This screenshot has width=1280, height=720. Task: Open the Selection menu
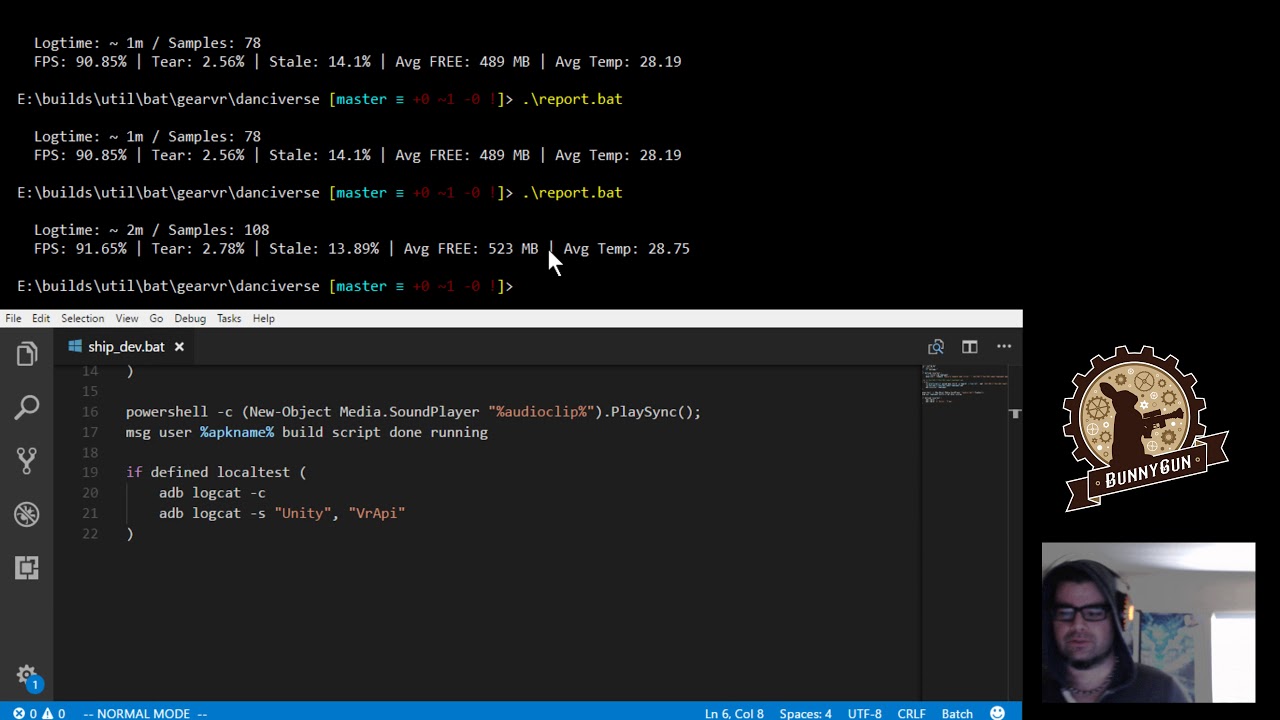82,318
